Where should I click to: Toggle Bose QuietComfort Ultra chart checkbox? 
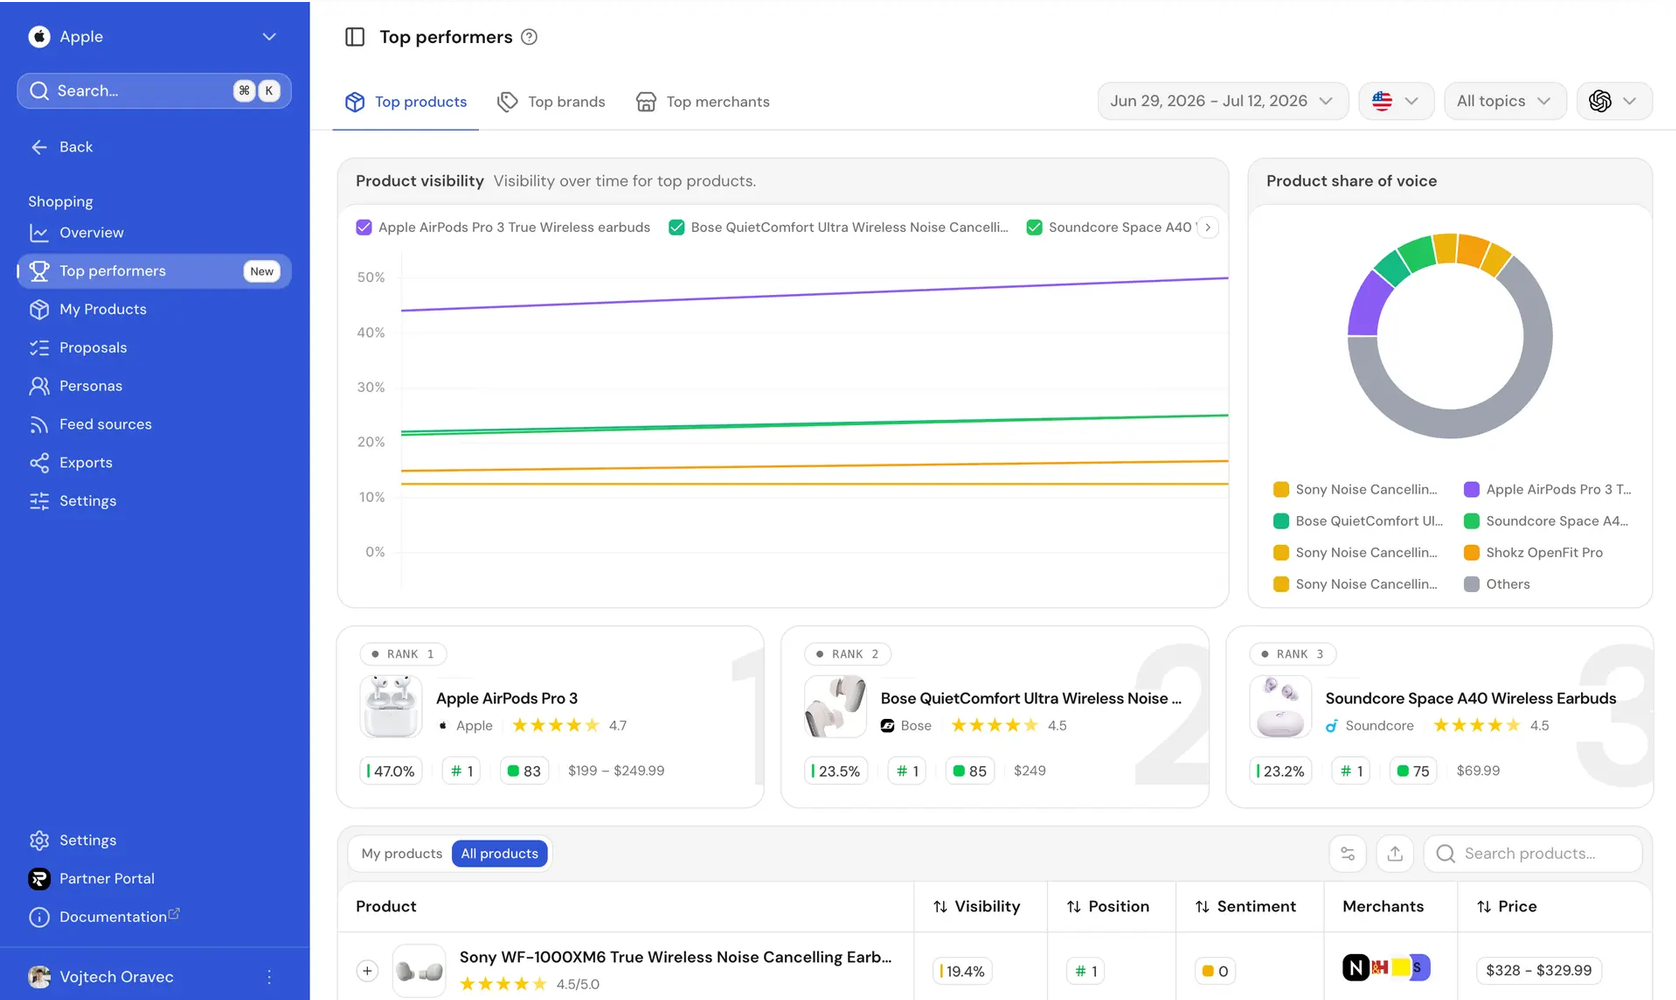676,228
